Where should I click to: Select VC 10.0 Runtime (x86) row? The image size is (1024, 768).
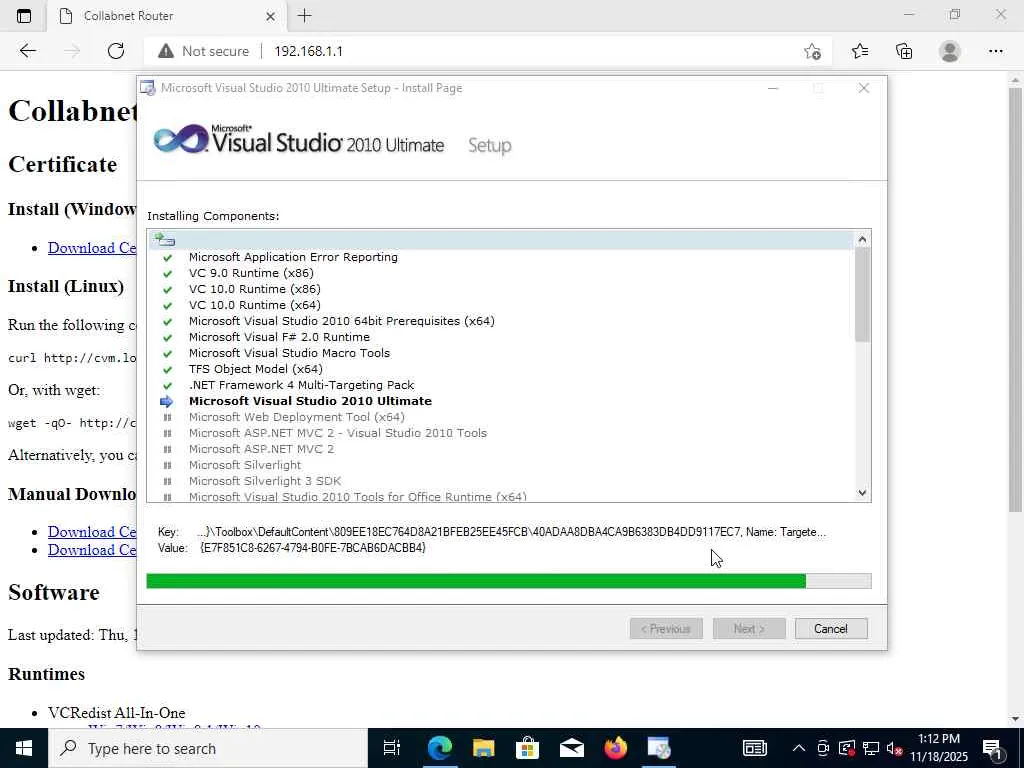[502, 289]
